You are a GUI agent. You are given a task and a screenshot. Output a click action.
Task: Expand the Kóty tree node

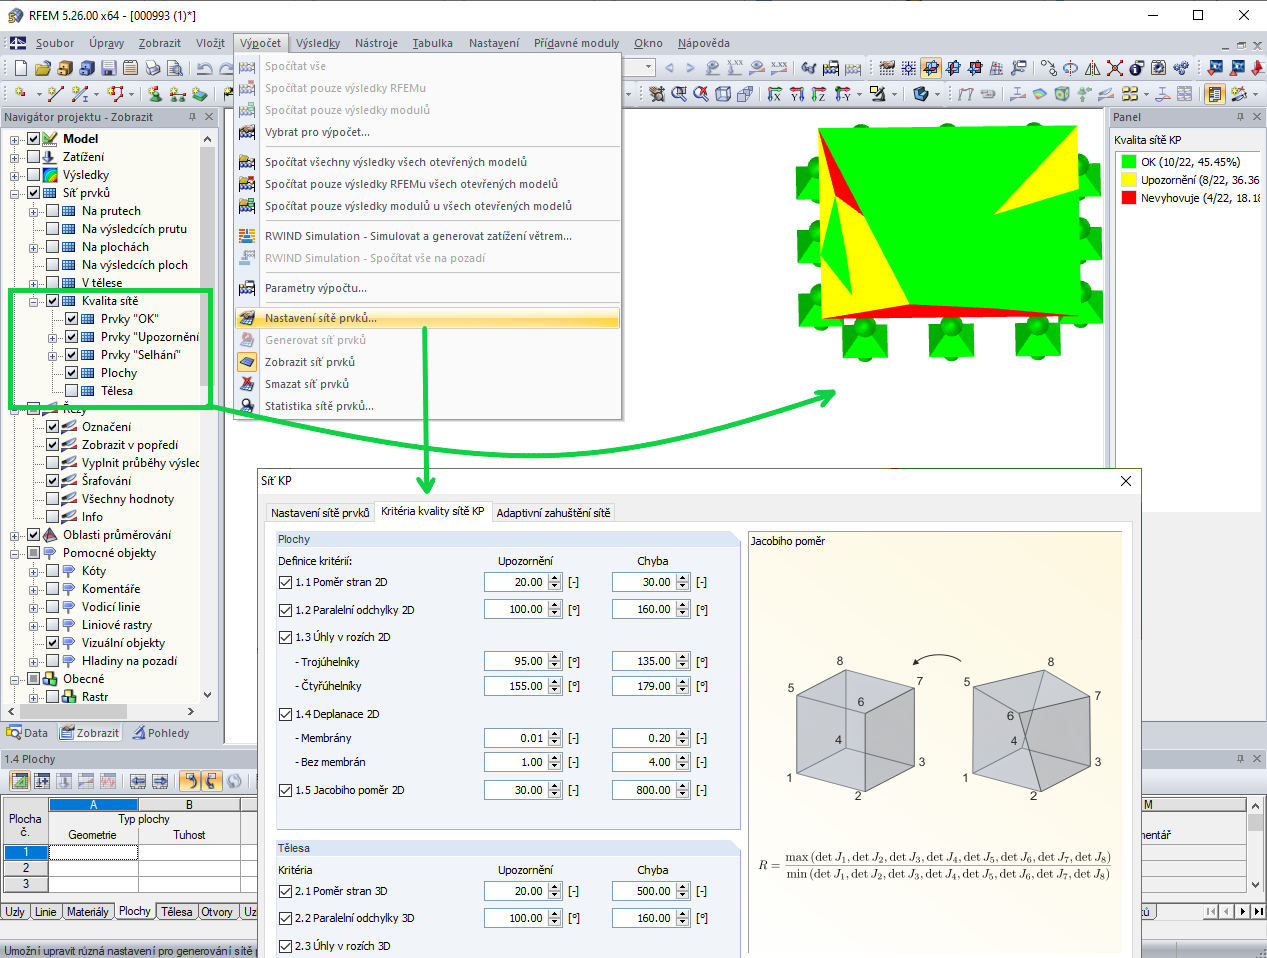tap(34, 571)
